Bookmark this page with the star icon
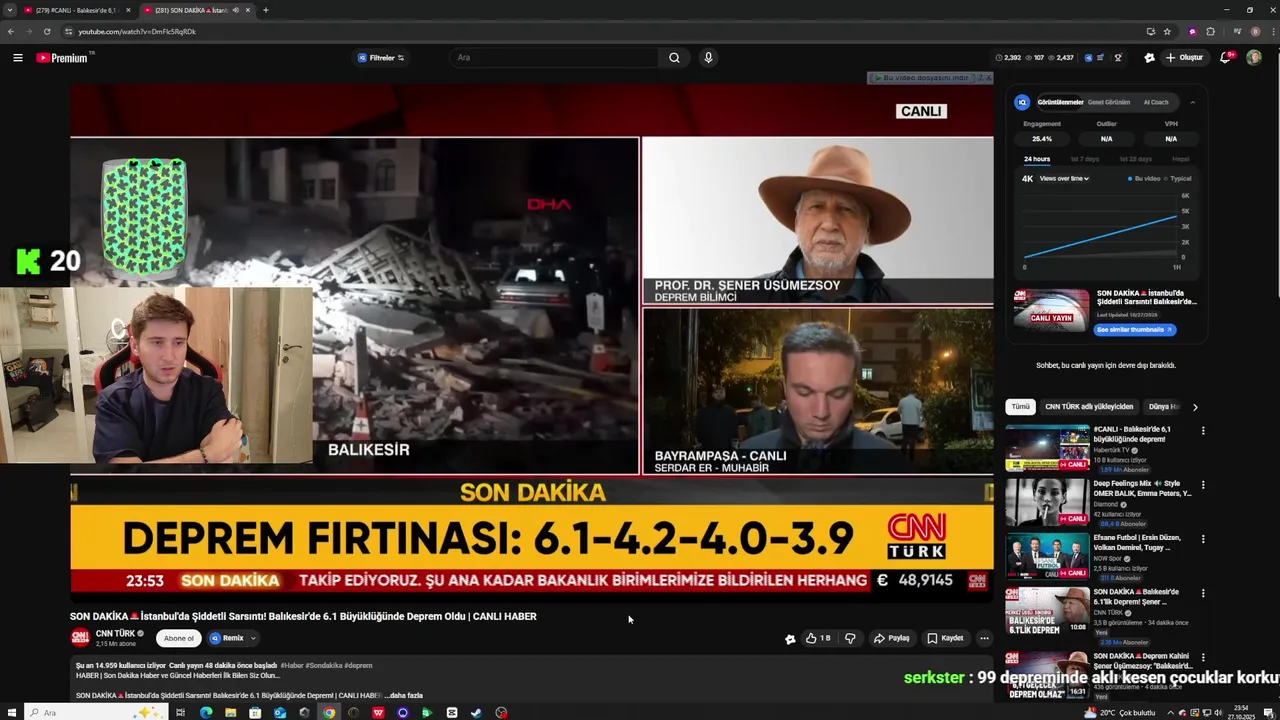Image resolution: width=1280 pixels, height=720 pixels. click(x=1167, y=32)
